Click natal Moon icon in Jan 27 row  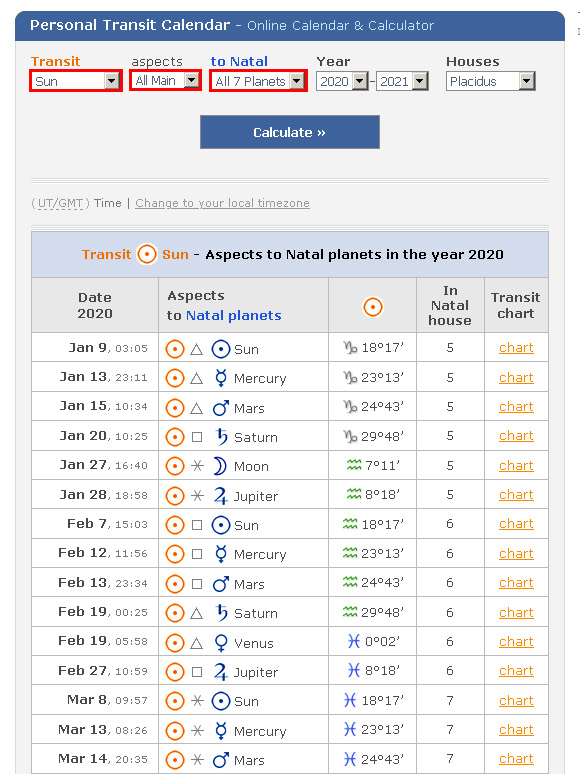220,466
